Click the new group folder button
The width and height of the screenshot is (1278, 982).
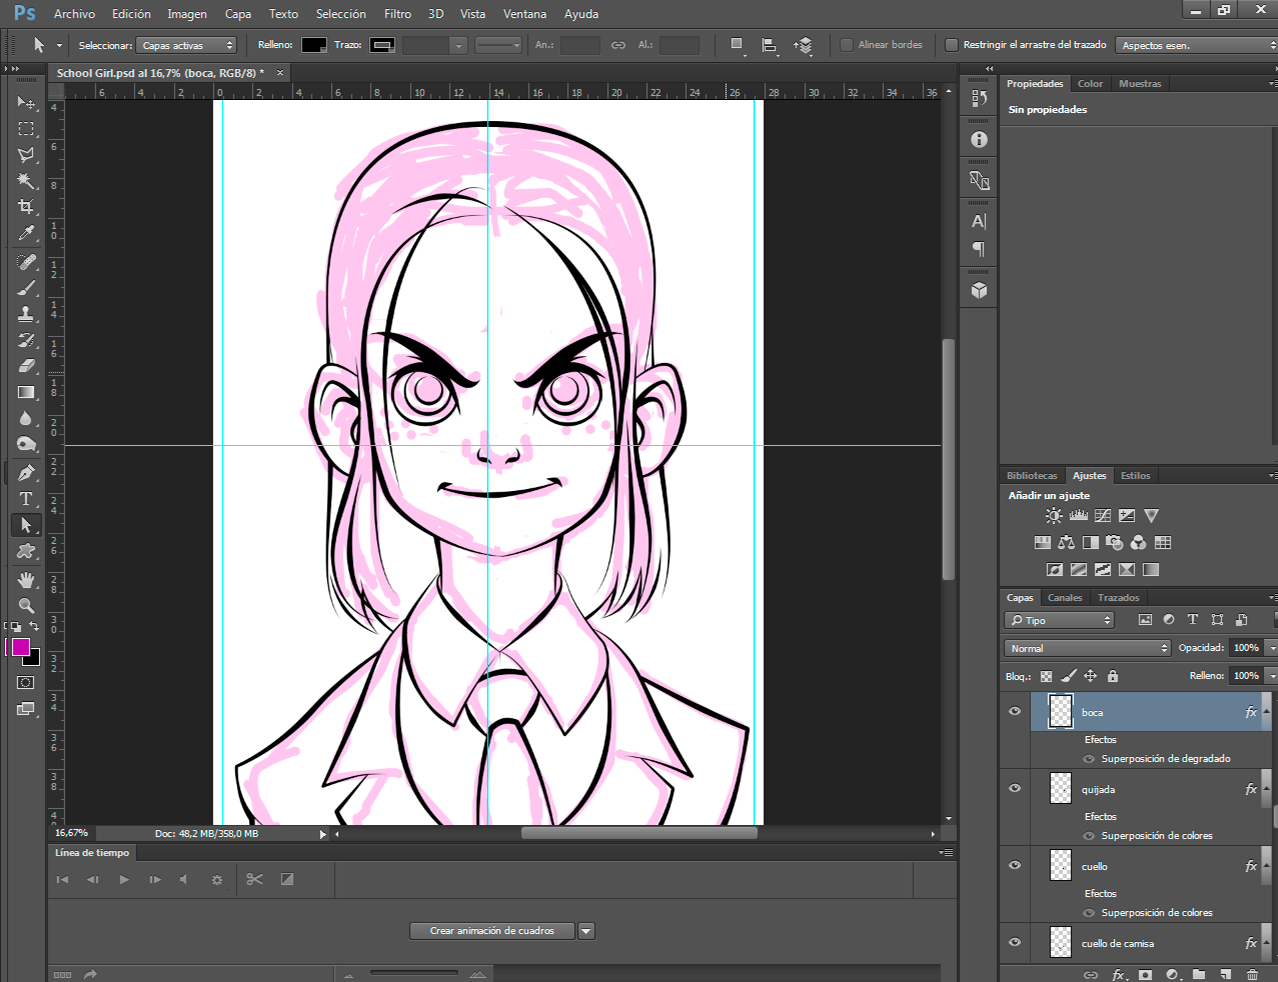click(x=1199, y=974)
